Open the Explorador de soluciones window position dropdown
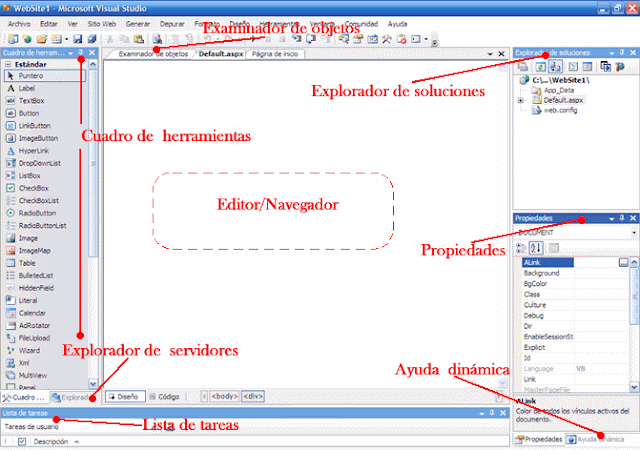The height and width of the screenshot is (450, 640). tap(611, 53)
